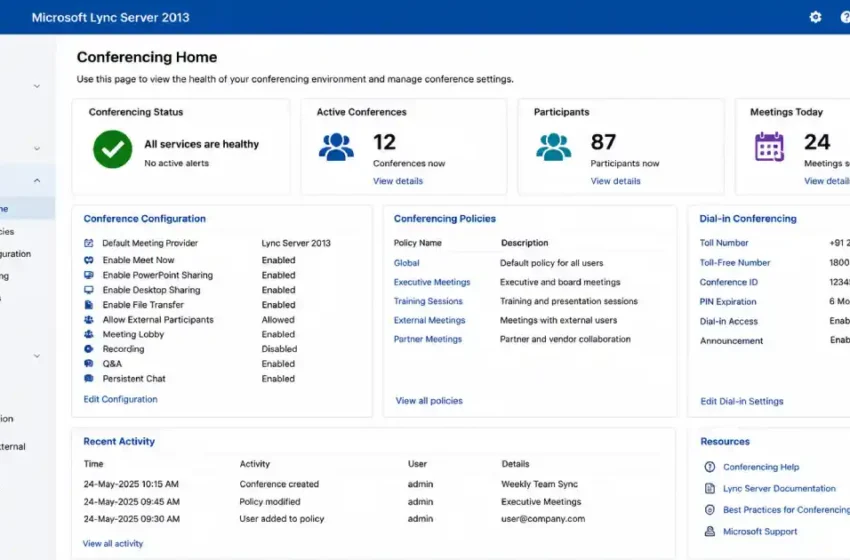Viewport: 850px width, 560px height.
Task: Click the Active Conferences people icon
Action: click(336, 147)
